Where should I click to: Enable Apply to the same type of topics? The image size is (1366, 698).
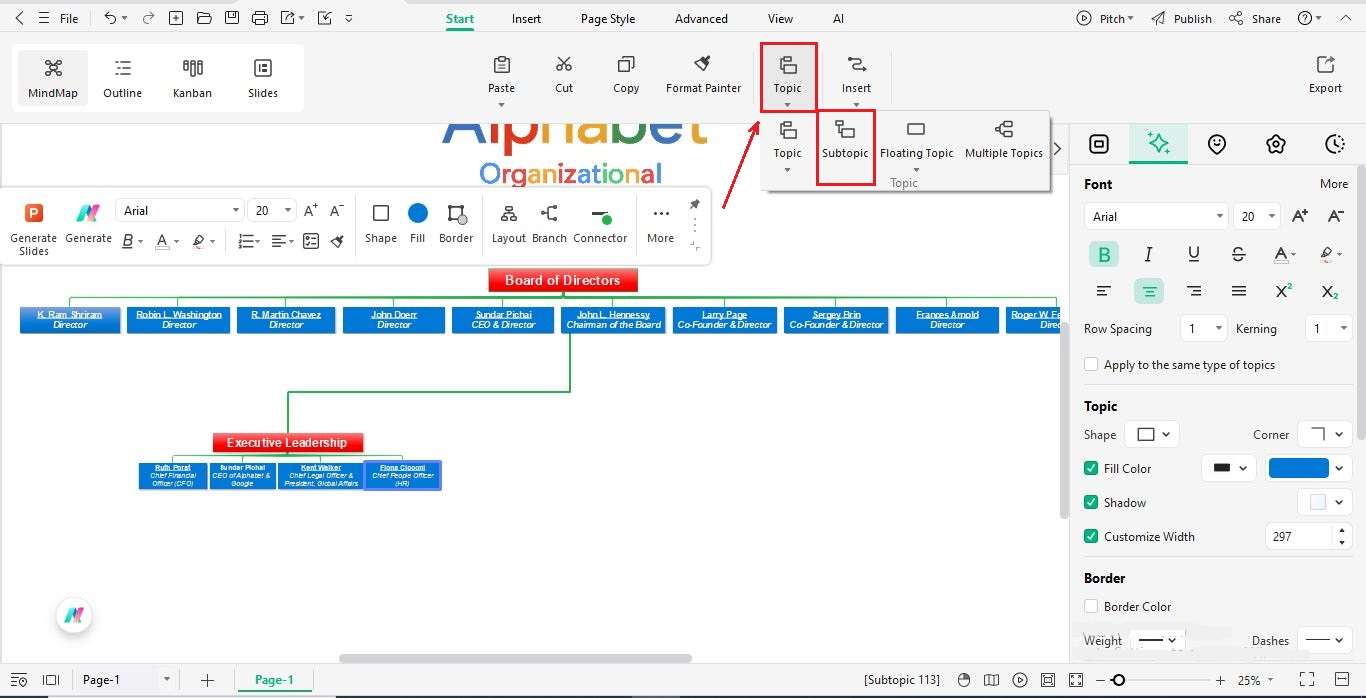[x=1091, y=365]
